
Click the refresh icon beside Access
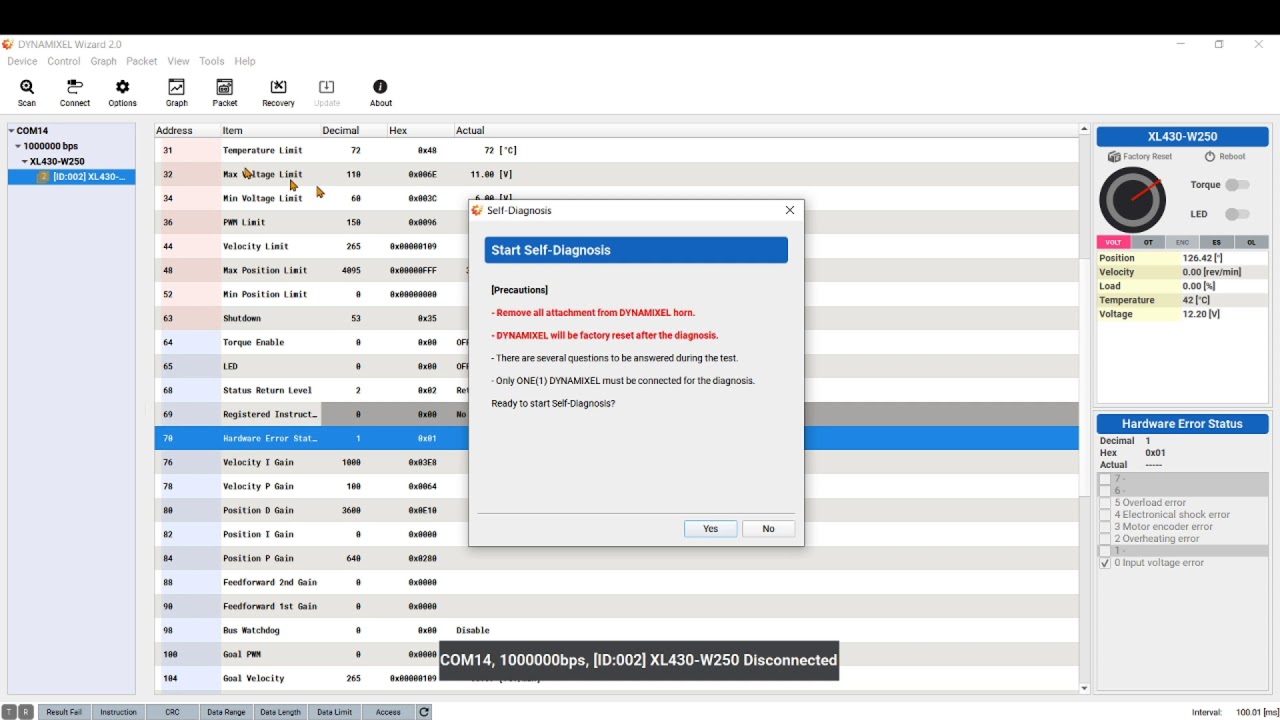point(424,712)
